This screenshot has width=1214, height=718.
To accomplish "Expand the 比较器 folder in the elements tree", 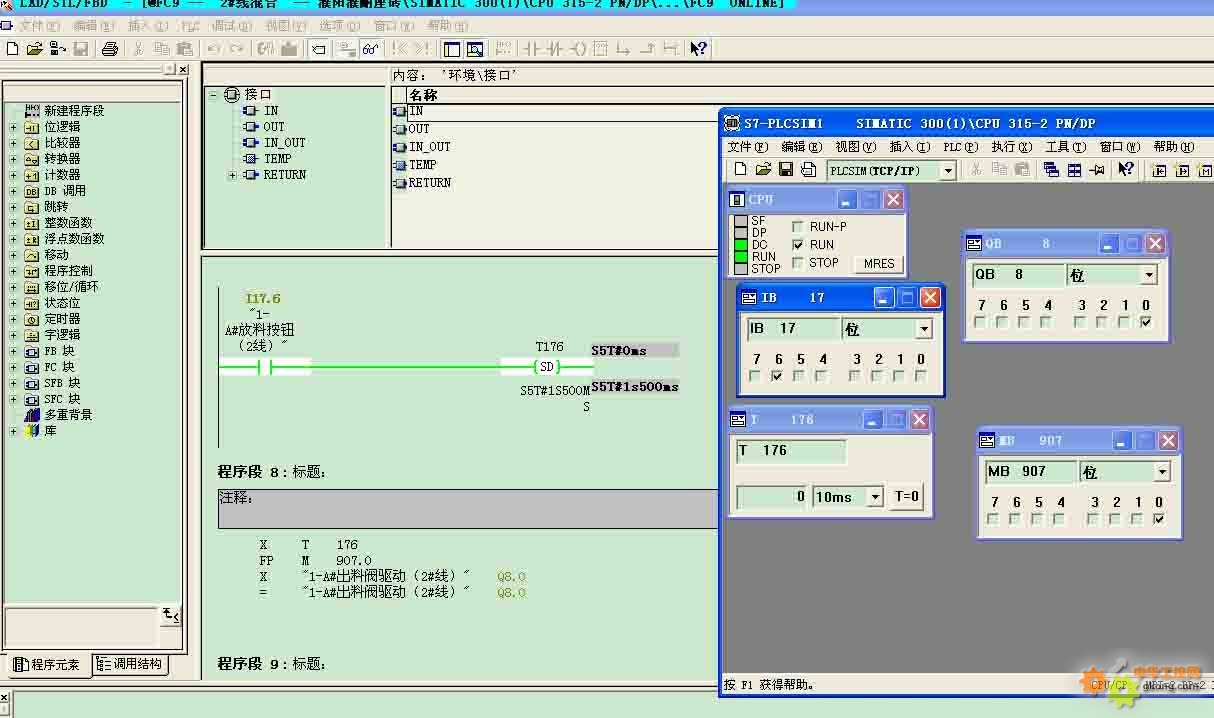I will (13, 143).
